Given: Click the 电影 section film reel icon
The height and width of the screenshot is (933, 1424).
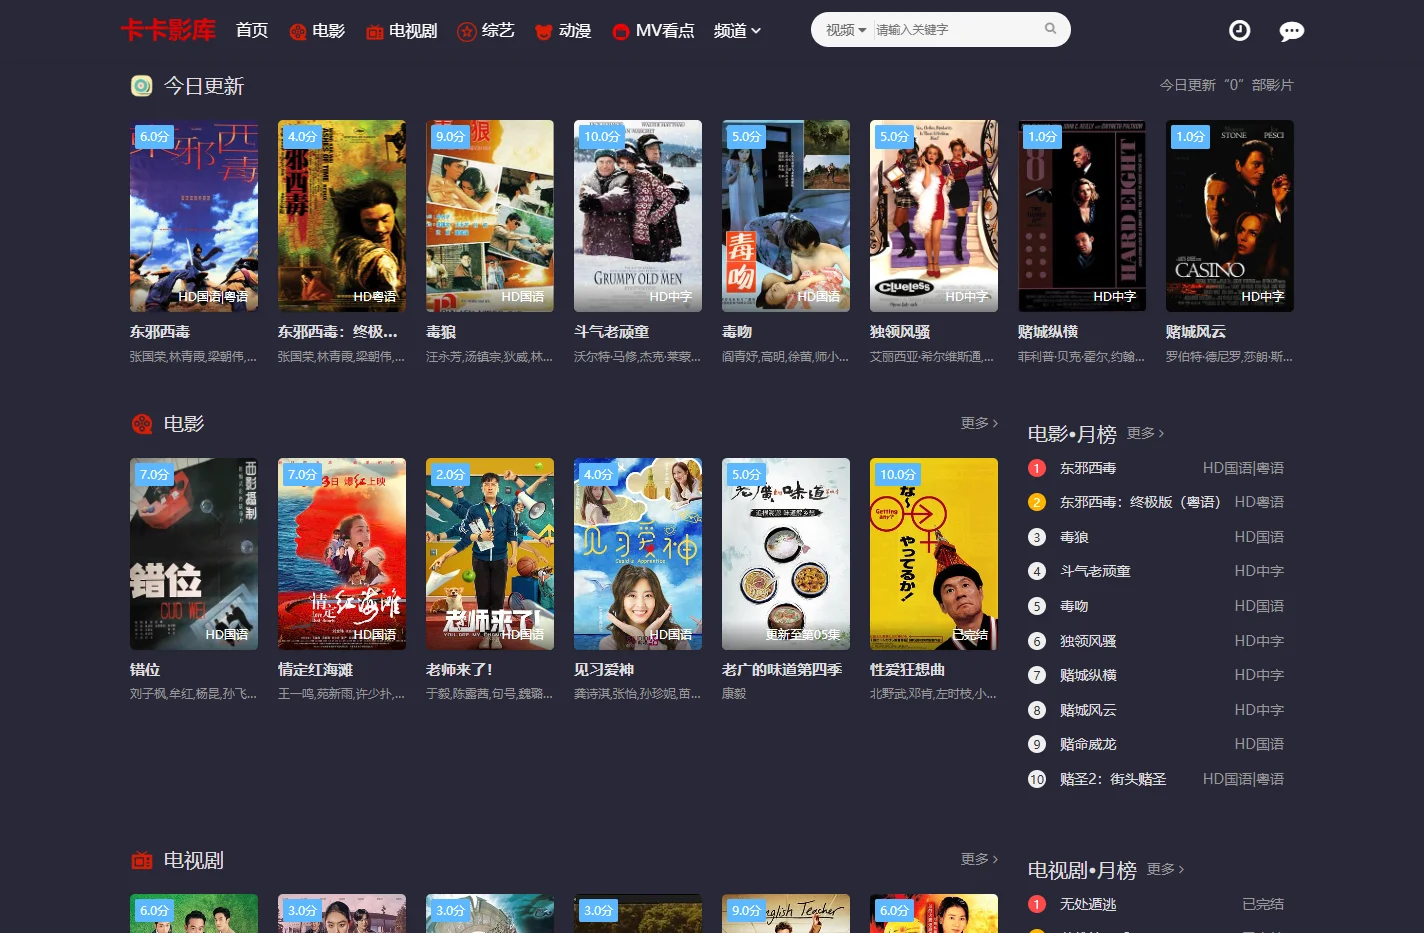Looking at the screenshot, I should point(142,424).
